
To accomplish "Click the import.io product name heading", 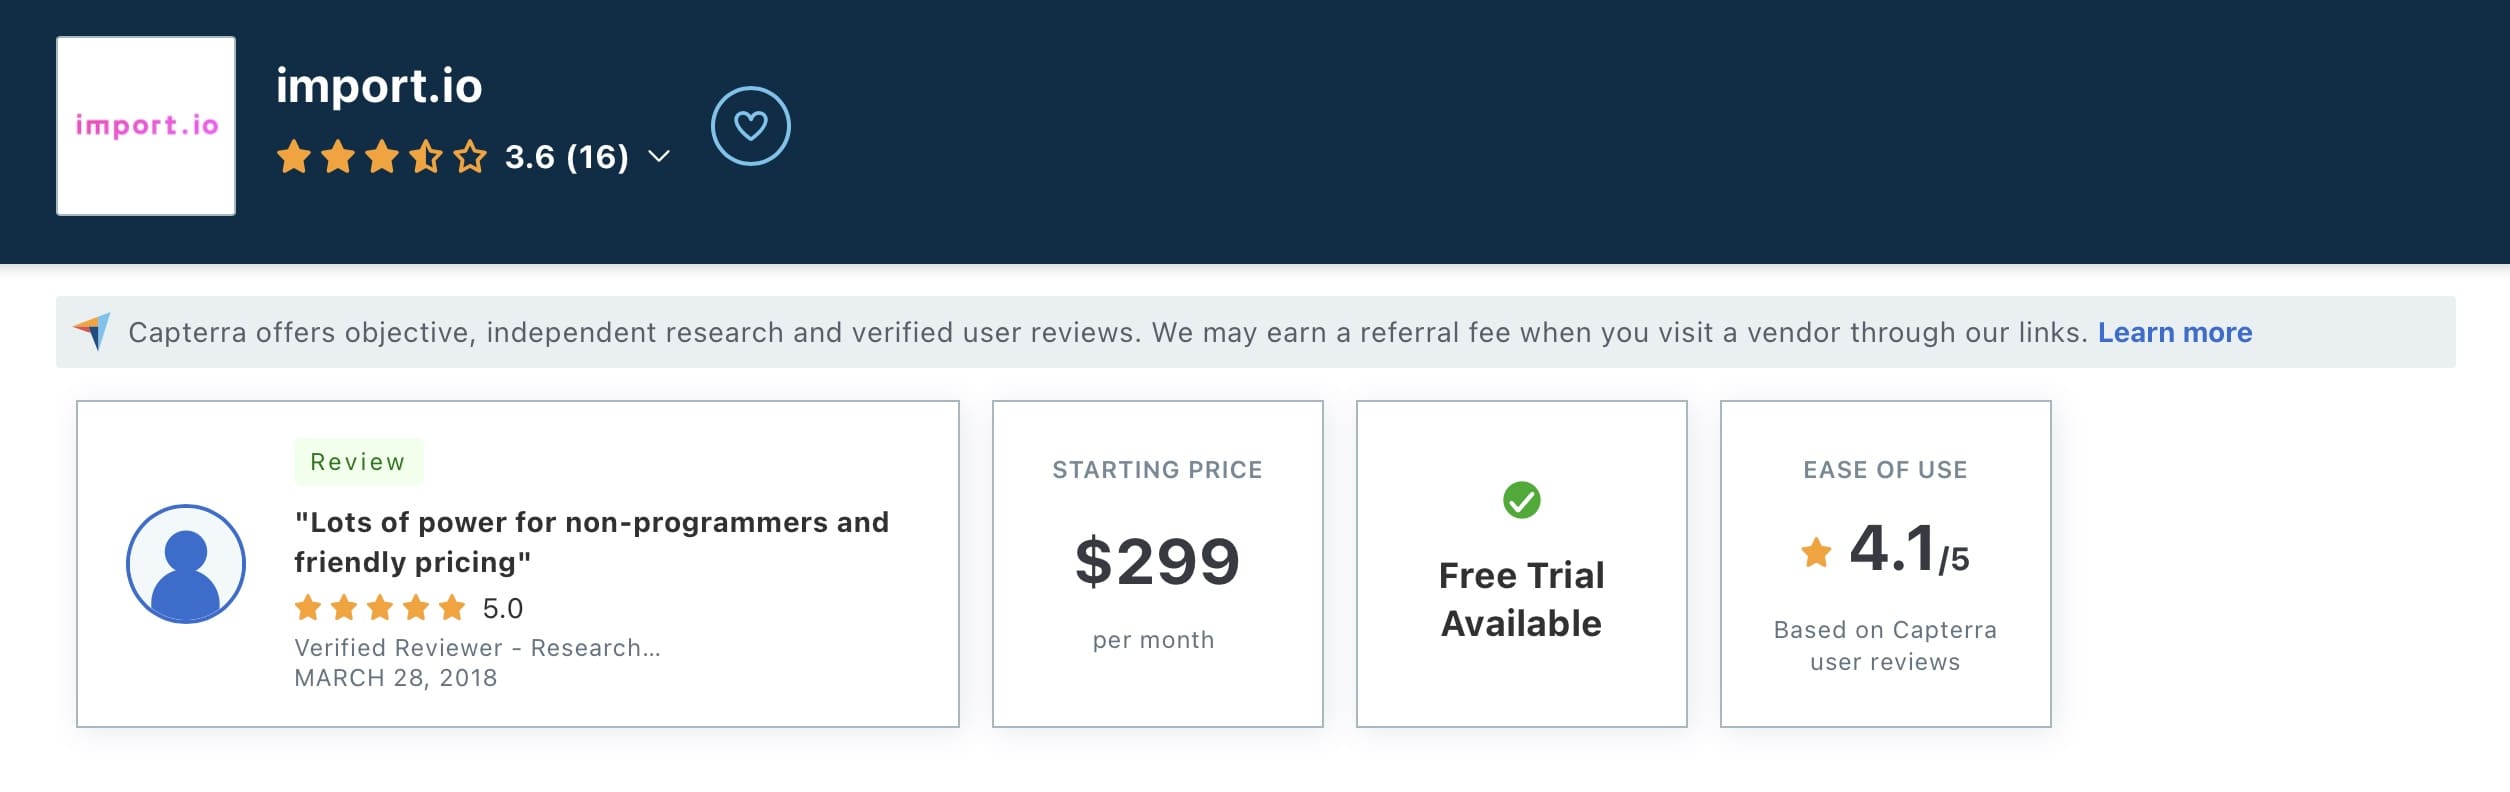I will [x=378, y=86].
